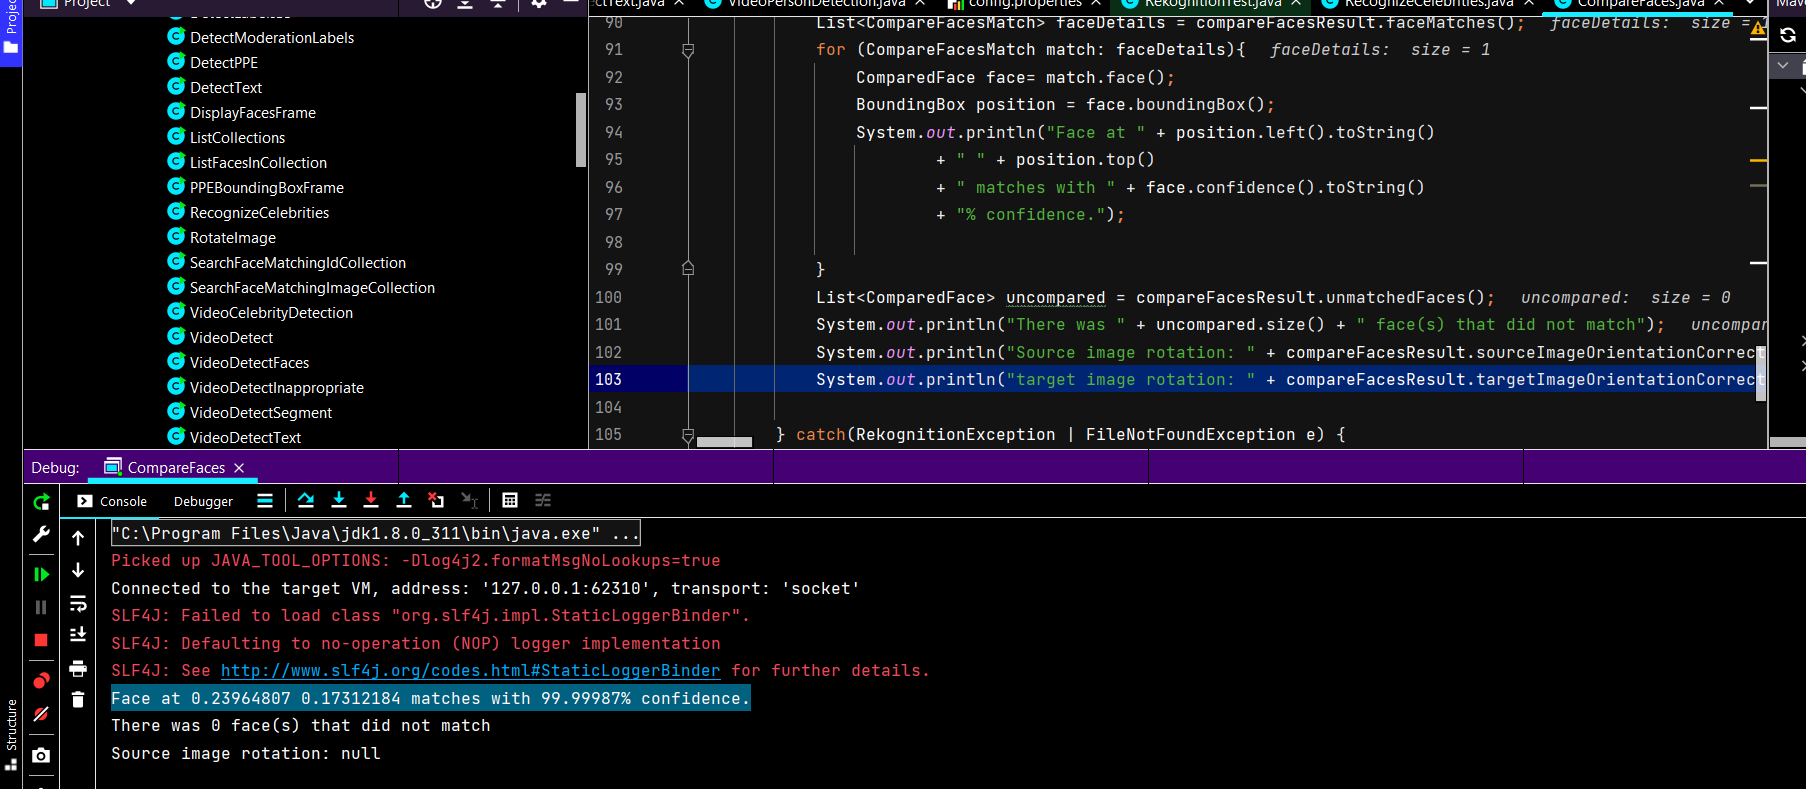Clear all console output
The width and height of the screenshot is (1806, 789).
click(x=78, y=700)
